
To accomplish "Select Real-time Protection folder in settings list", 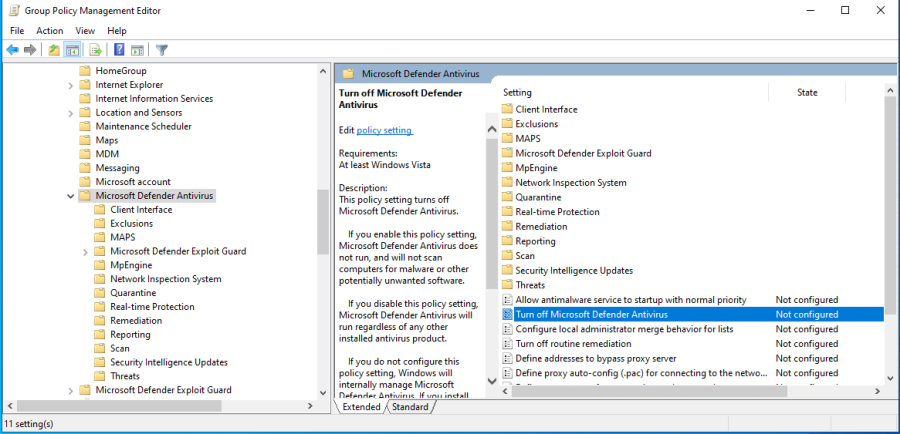I will (x=557, y=212).
